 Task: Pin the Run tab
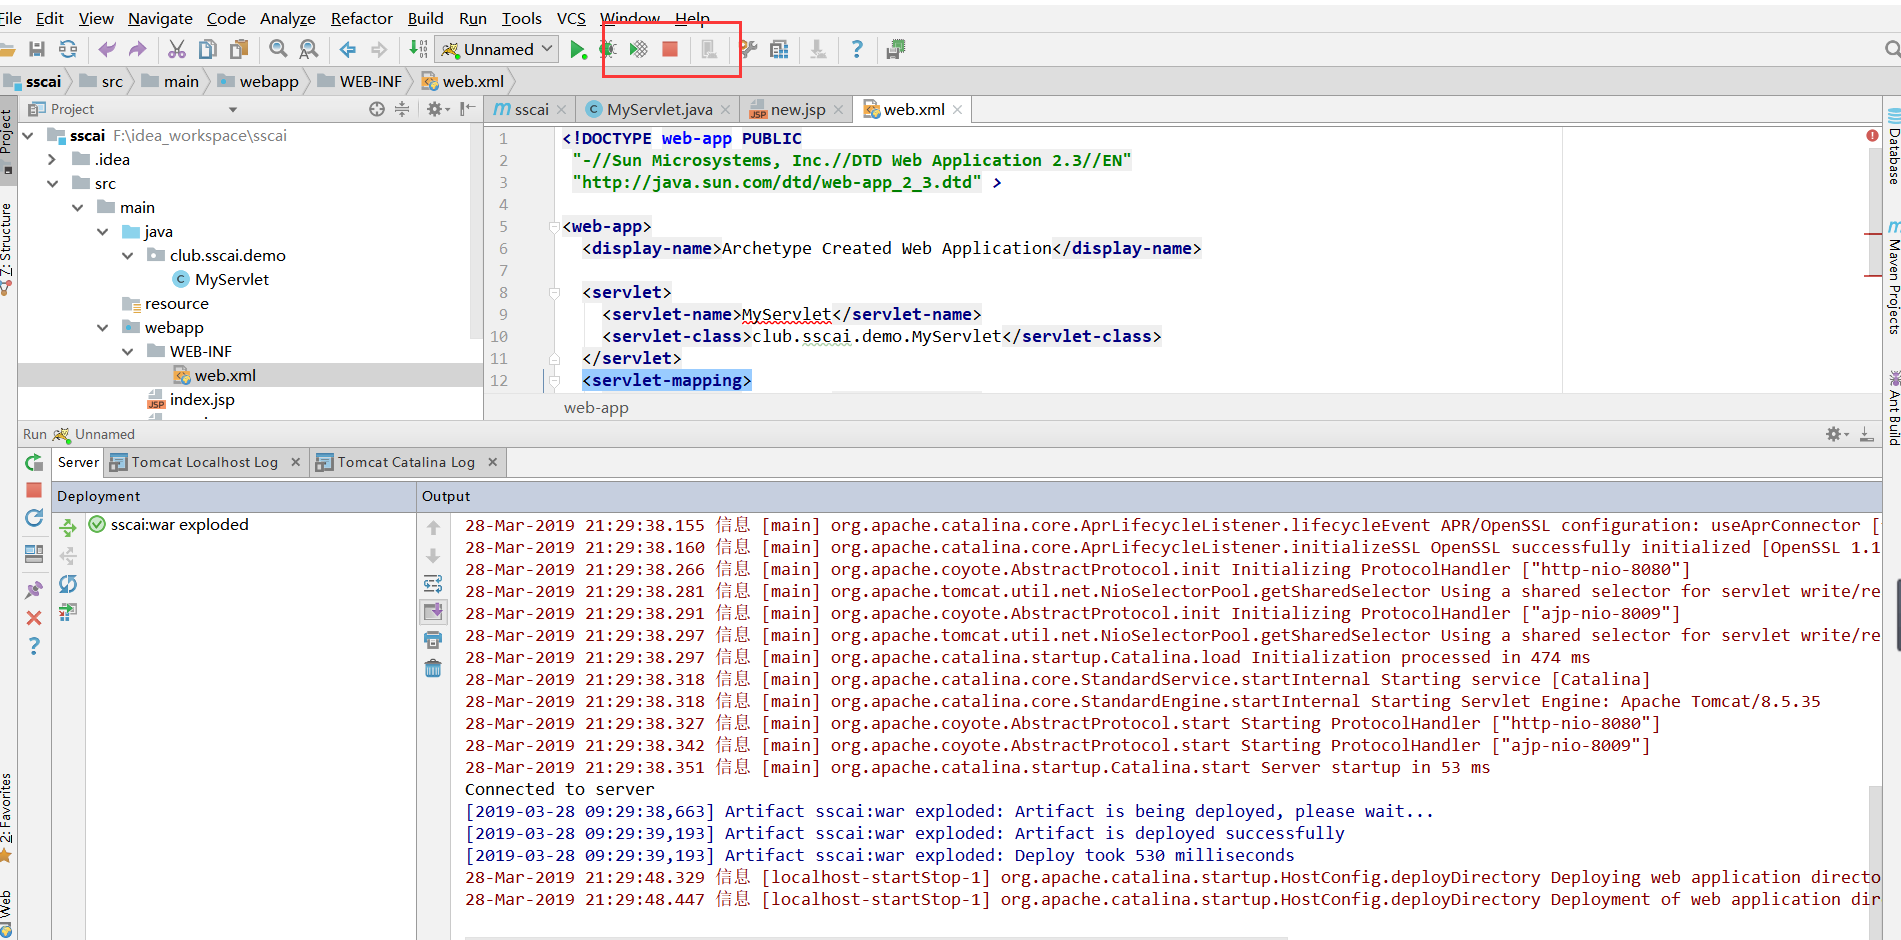click(x=34, y=590)
